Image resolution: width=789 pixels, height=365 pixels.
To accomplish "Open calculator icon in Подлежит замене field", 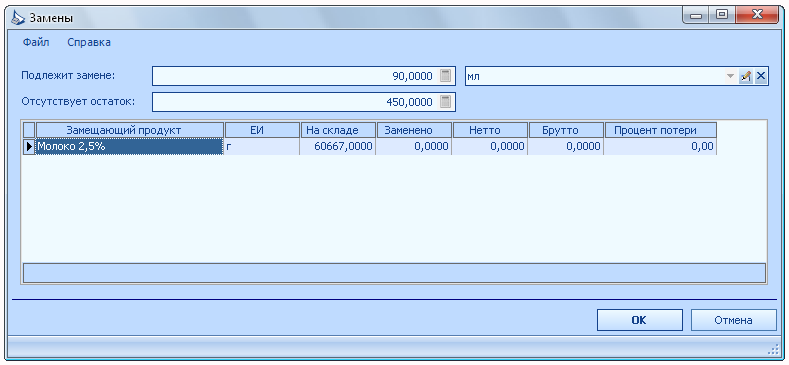I will (x=445, y=76).
